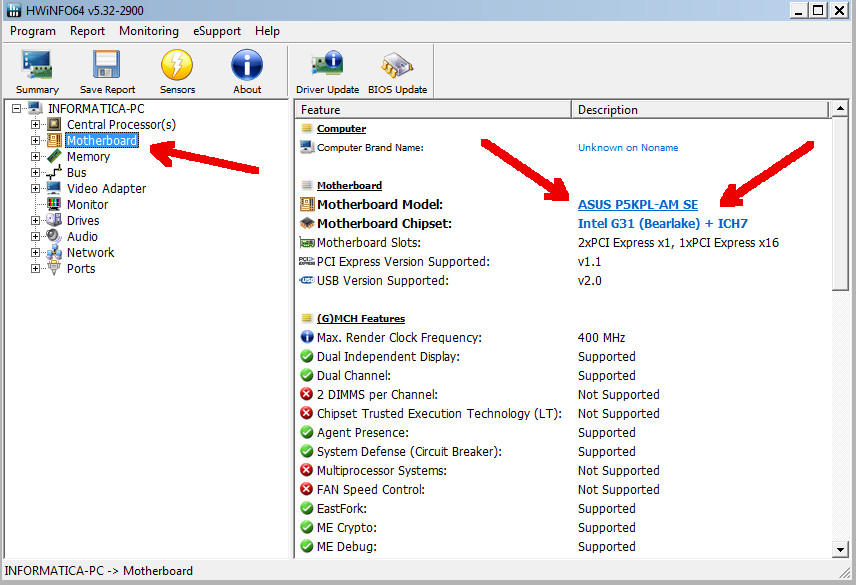Expand the Central Processor(s) node
The height and width of the screenshot is (585, 856).
point(35,124)
